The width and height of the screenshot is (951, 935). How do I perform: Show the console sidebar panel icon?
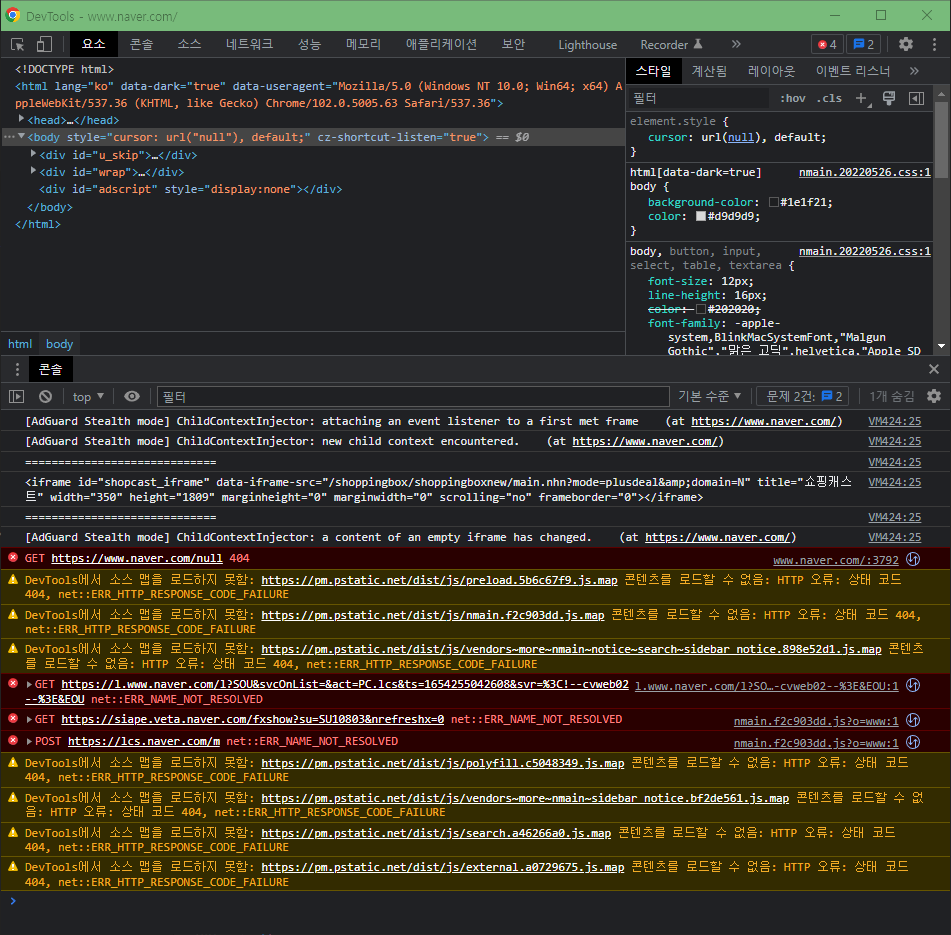click(x=16, y=397)
